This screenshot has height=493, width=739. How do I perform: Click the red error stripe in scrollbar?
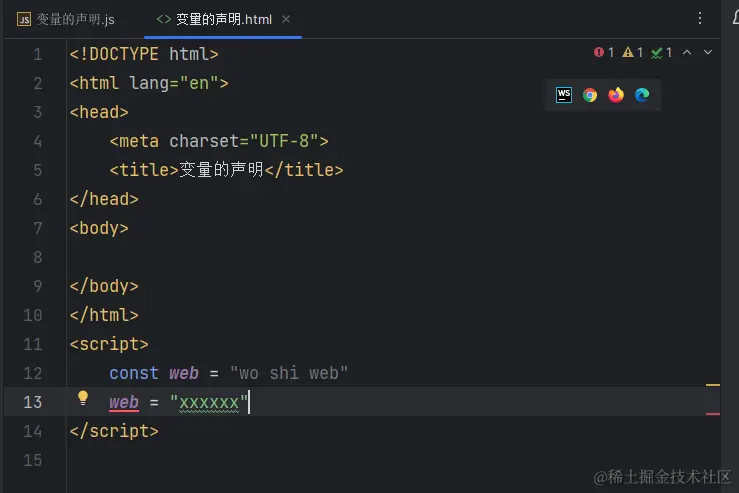coord(713,414)
